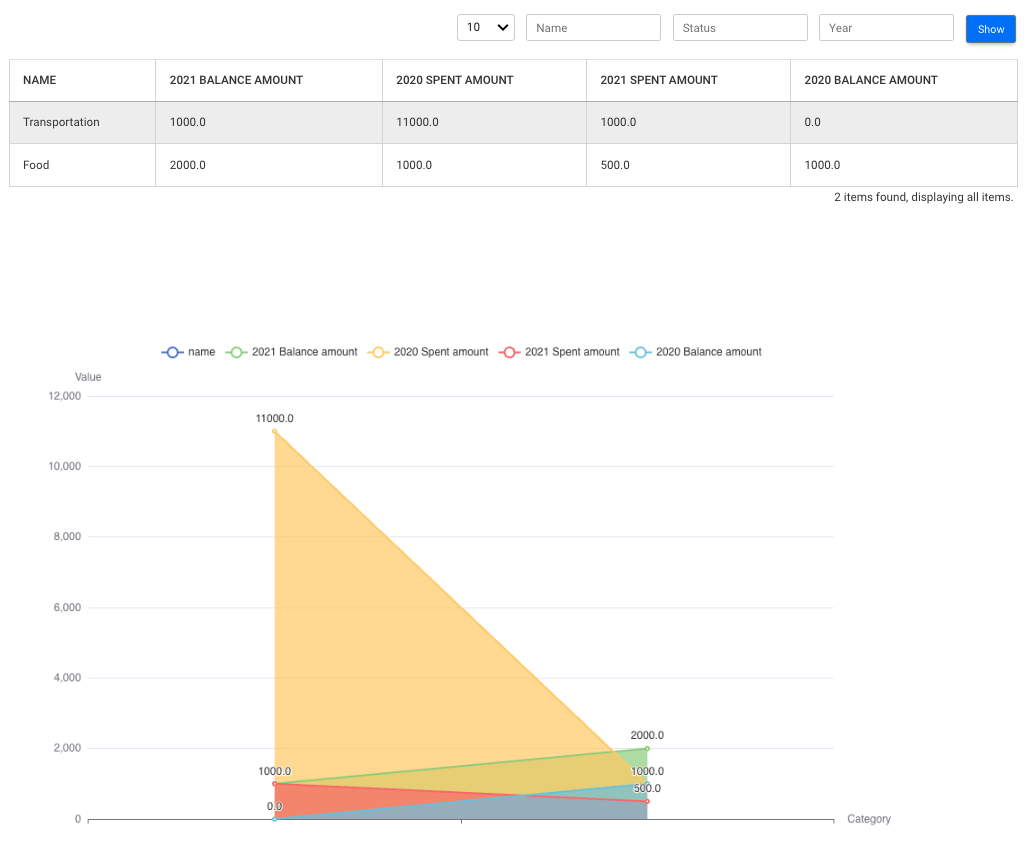Toggle the 'name' series legend marker
The height and width of the screenshot is (846, 1031).
pyautogui.click(x=172, y=352)
